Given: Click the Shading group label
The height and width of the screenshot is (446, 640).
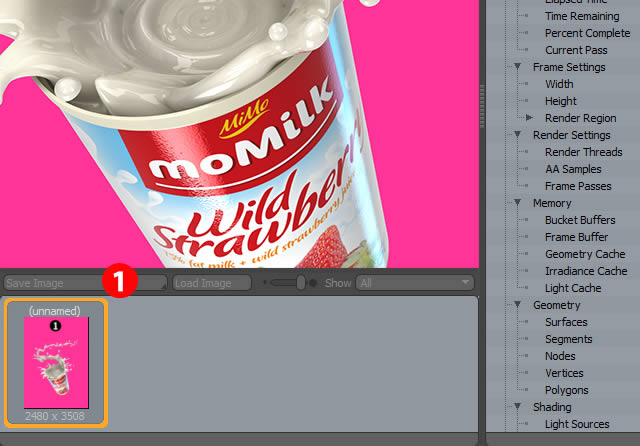Looking at the screenshot, I should [552, 407].
